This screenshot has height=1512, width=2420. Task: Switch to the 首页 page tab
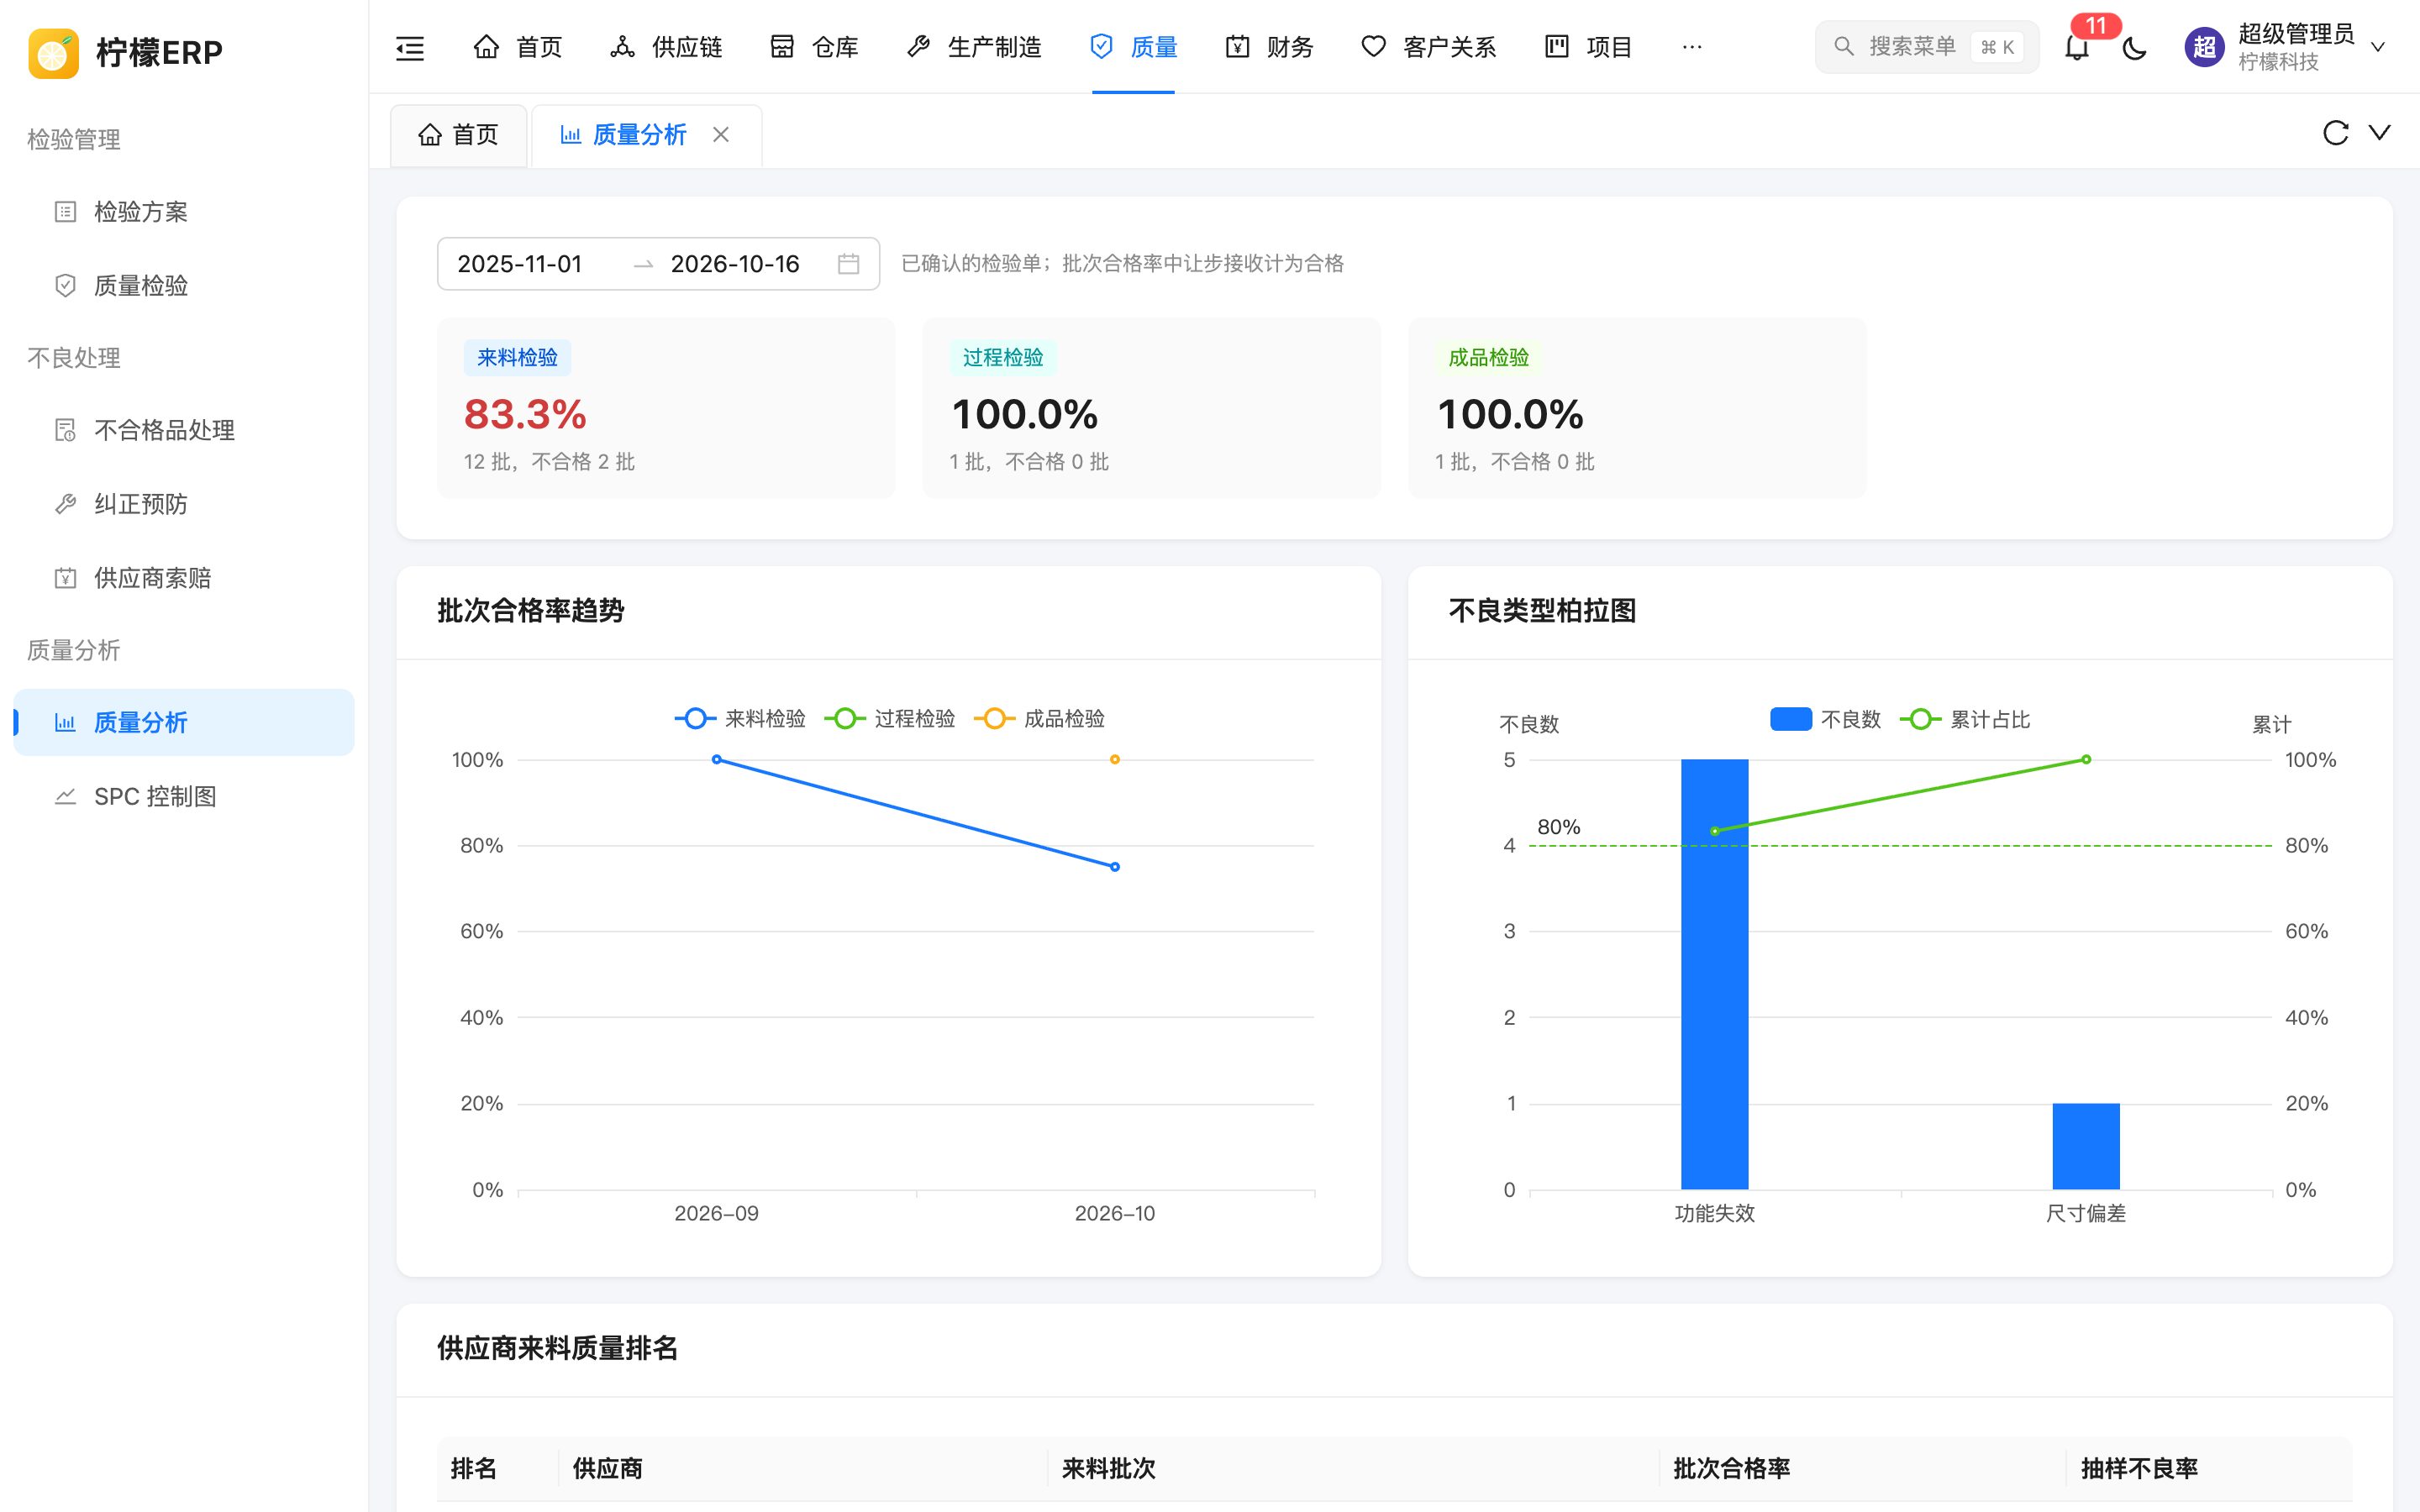(x=458, y=135)
